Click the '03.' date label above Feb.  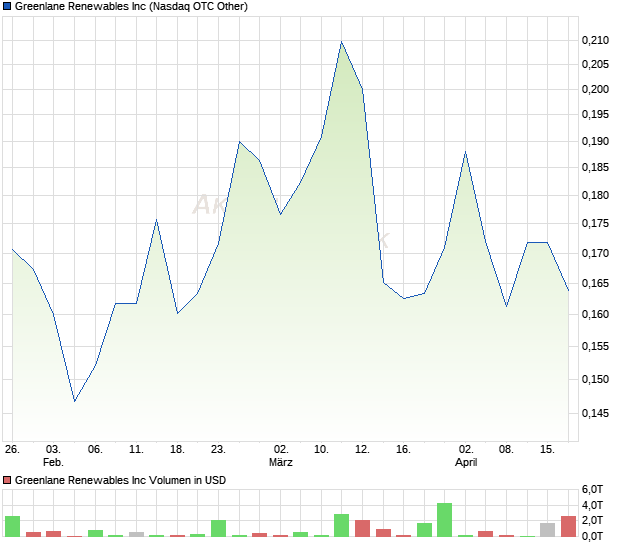tap(53, 449)
